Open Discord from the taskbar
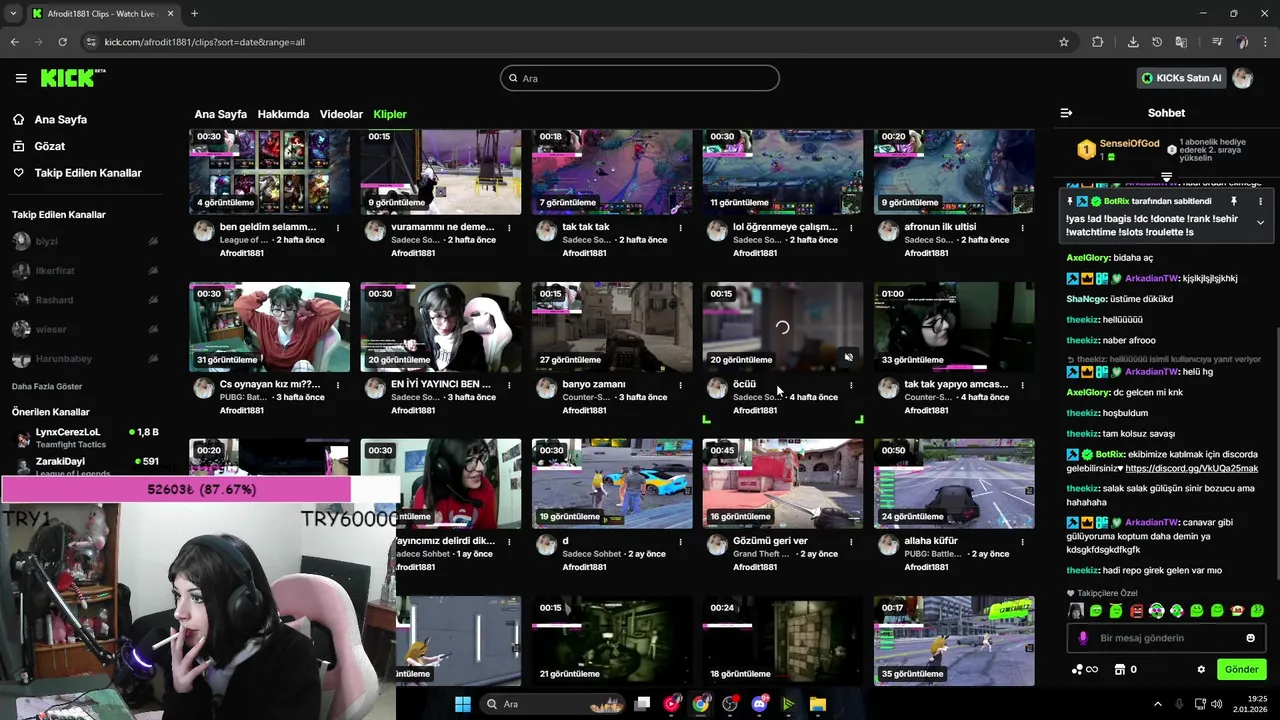Image resolution: width=1280 pixels, height=720 pixels. 759,704
